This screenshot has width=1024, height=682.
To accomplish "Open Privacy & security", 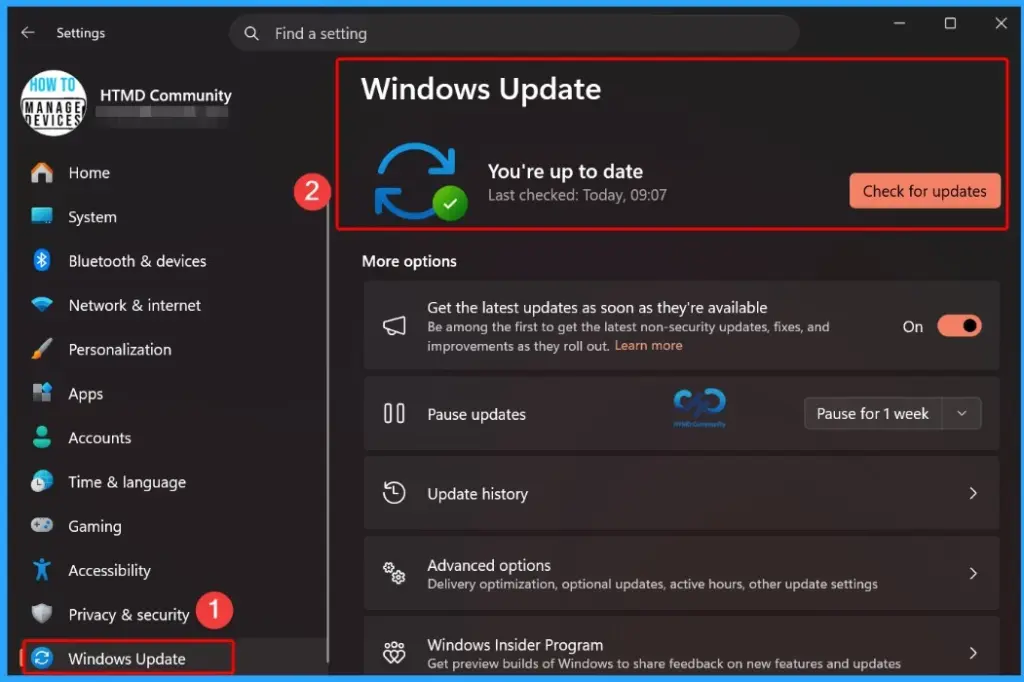I will tap(129, 615).
